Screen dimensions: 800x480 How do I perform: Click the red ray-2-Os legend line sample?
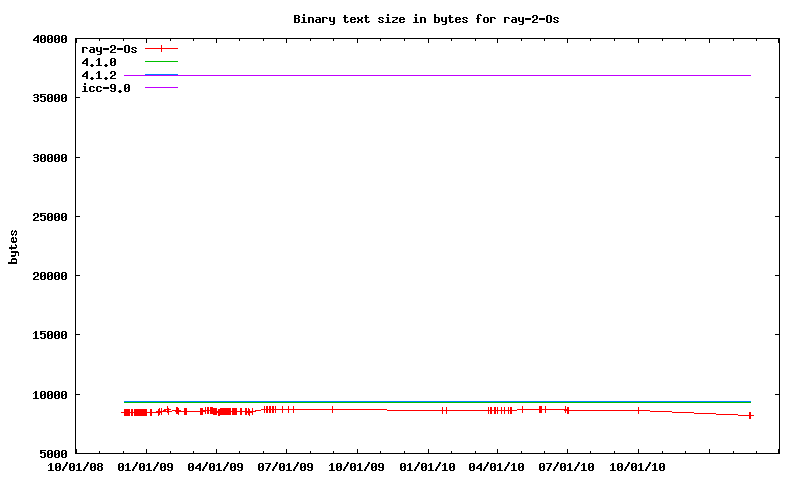(x=161, y=48)
